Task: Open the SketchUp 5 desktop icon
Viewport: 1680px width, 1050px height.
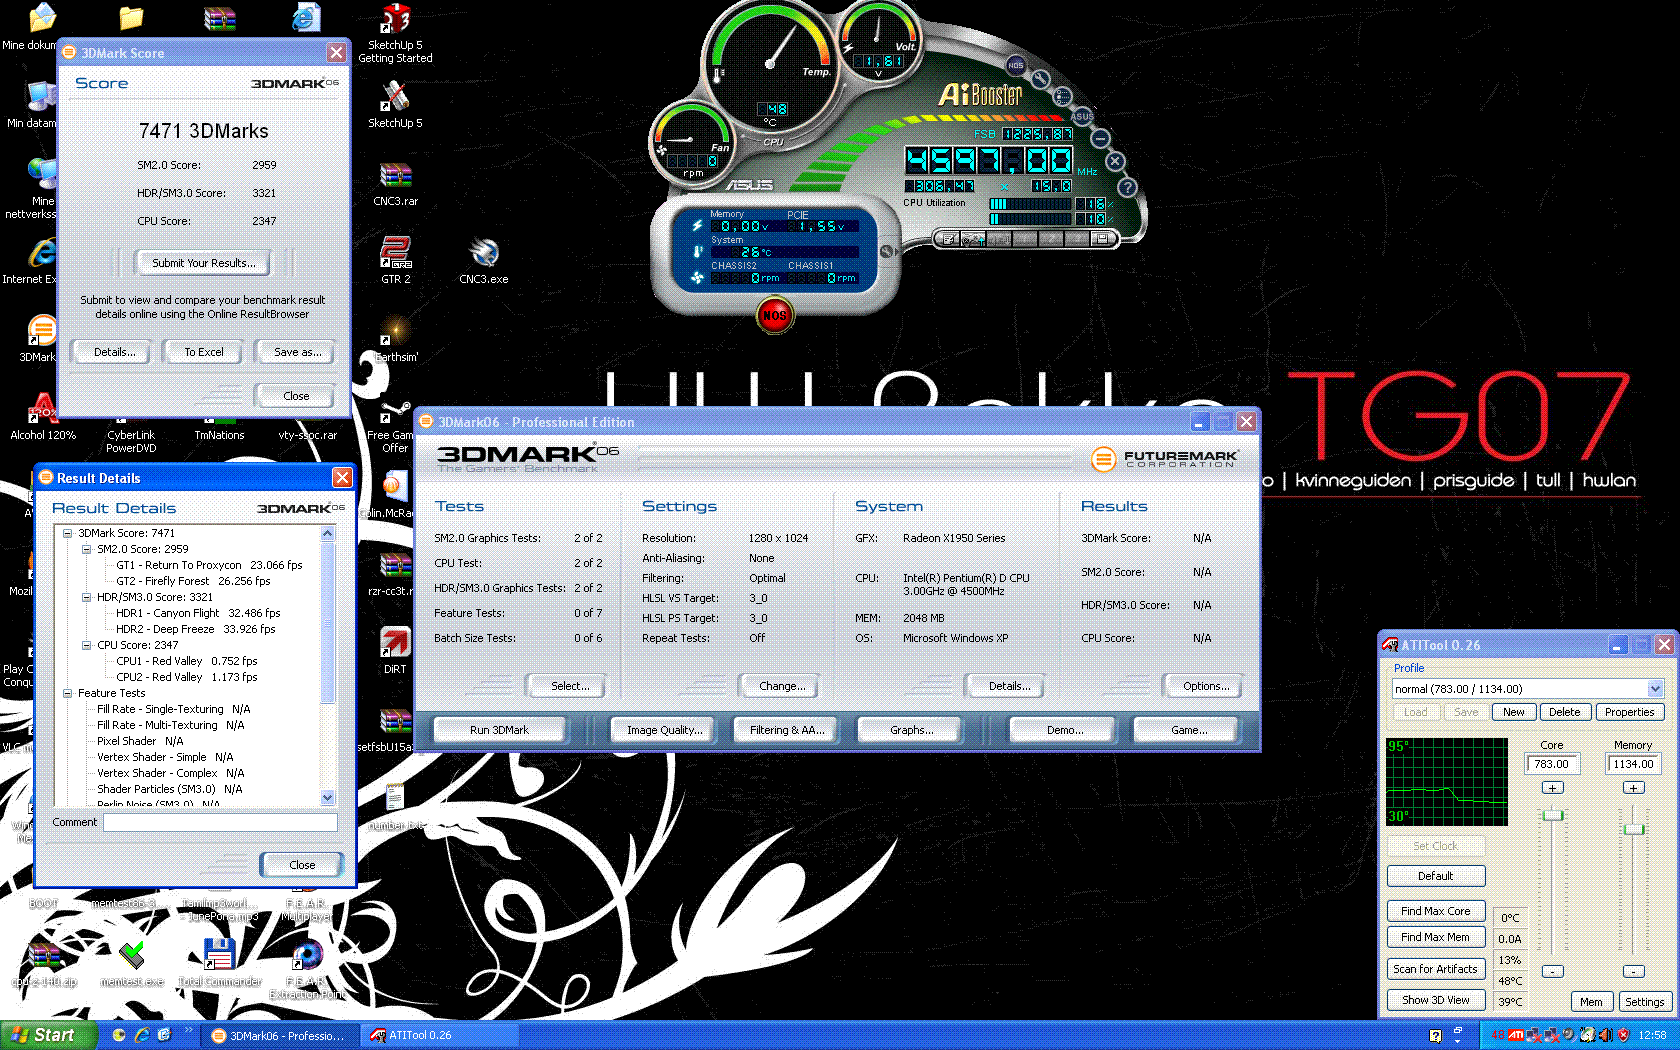Action: (395, 104)
